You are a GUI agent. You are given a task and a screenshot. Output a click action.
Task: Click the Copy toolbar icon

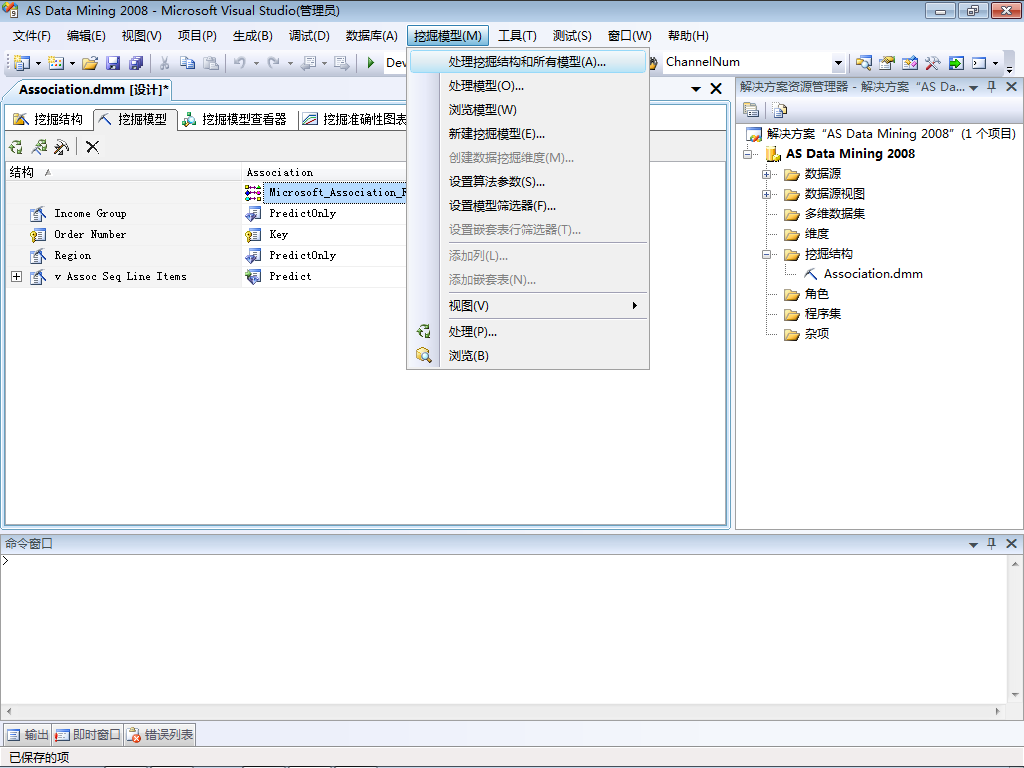click(187, 63)
